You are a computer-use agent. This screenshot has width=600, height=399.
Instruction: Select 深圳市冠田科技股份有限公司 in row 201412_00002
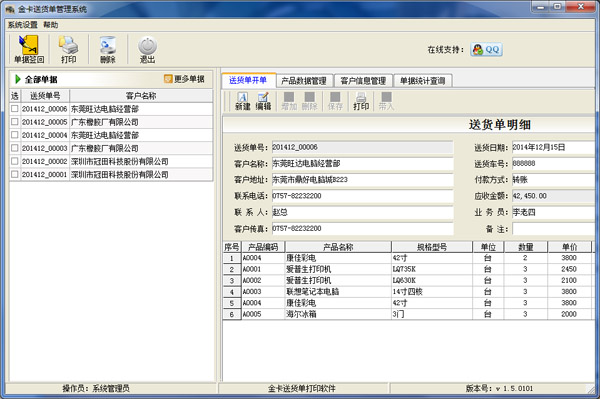(141, 161)
